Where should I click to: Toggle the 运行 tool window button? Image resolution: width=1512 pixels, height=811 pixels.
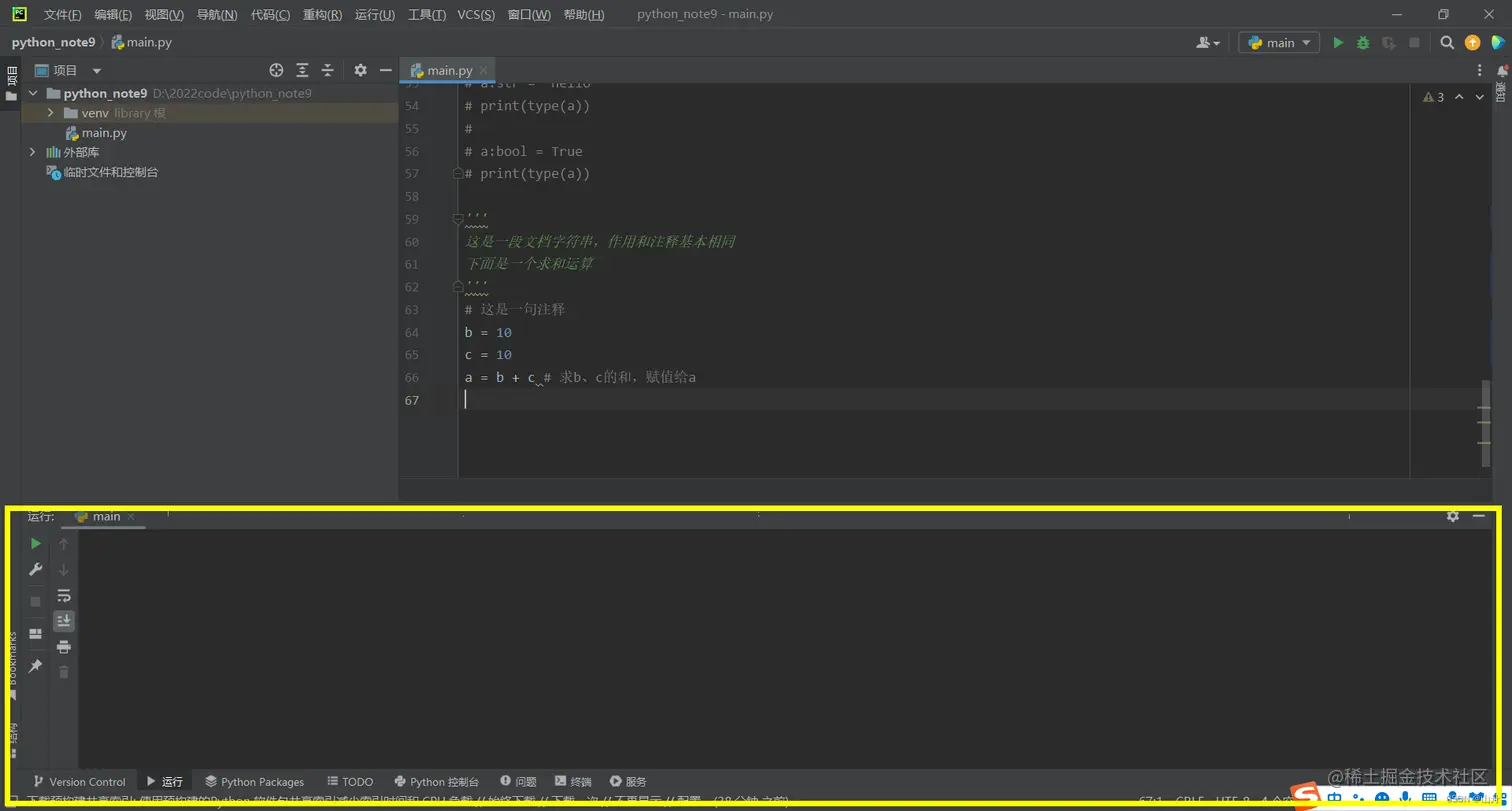click(165, 781)
